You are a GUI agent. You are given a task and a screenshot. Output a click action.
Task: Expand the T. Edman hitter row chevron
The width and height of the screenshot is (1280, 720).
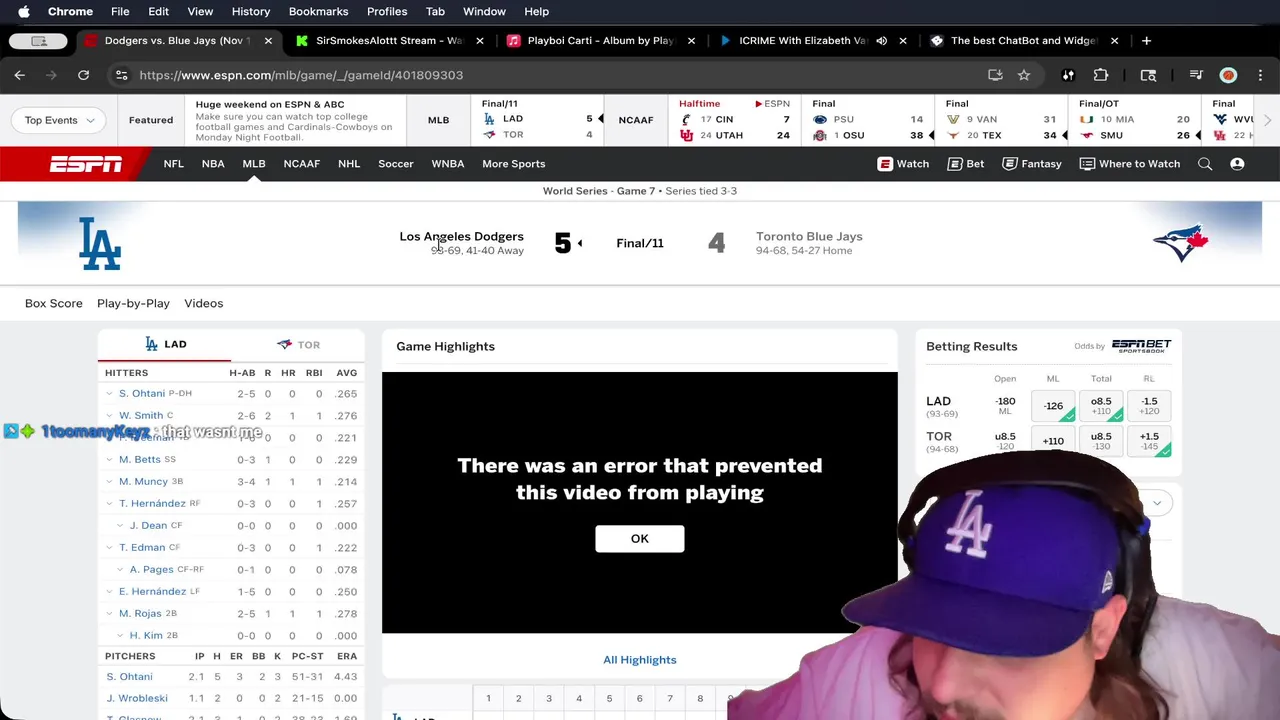tap(109, 548)
